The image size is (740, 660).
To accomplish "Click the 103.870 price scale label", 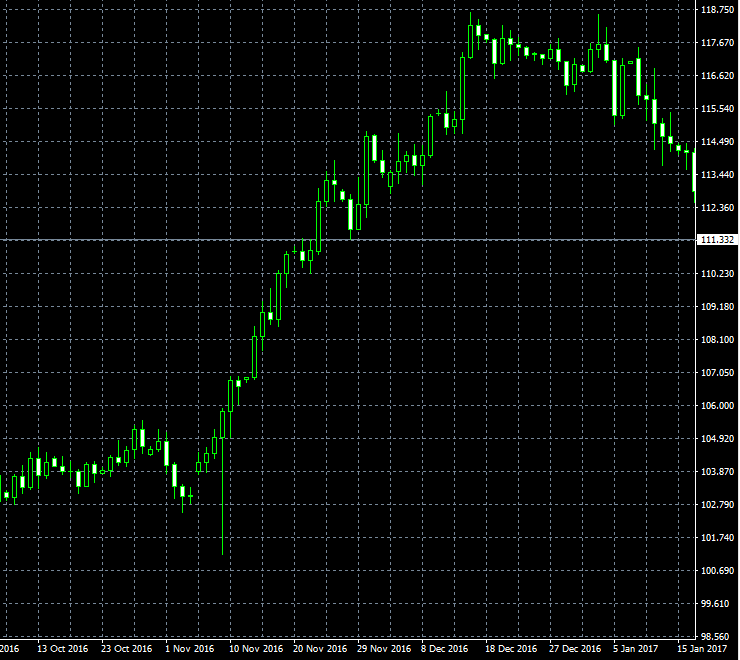I will [x=717, y=472].
